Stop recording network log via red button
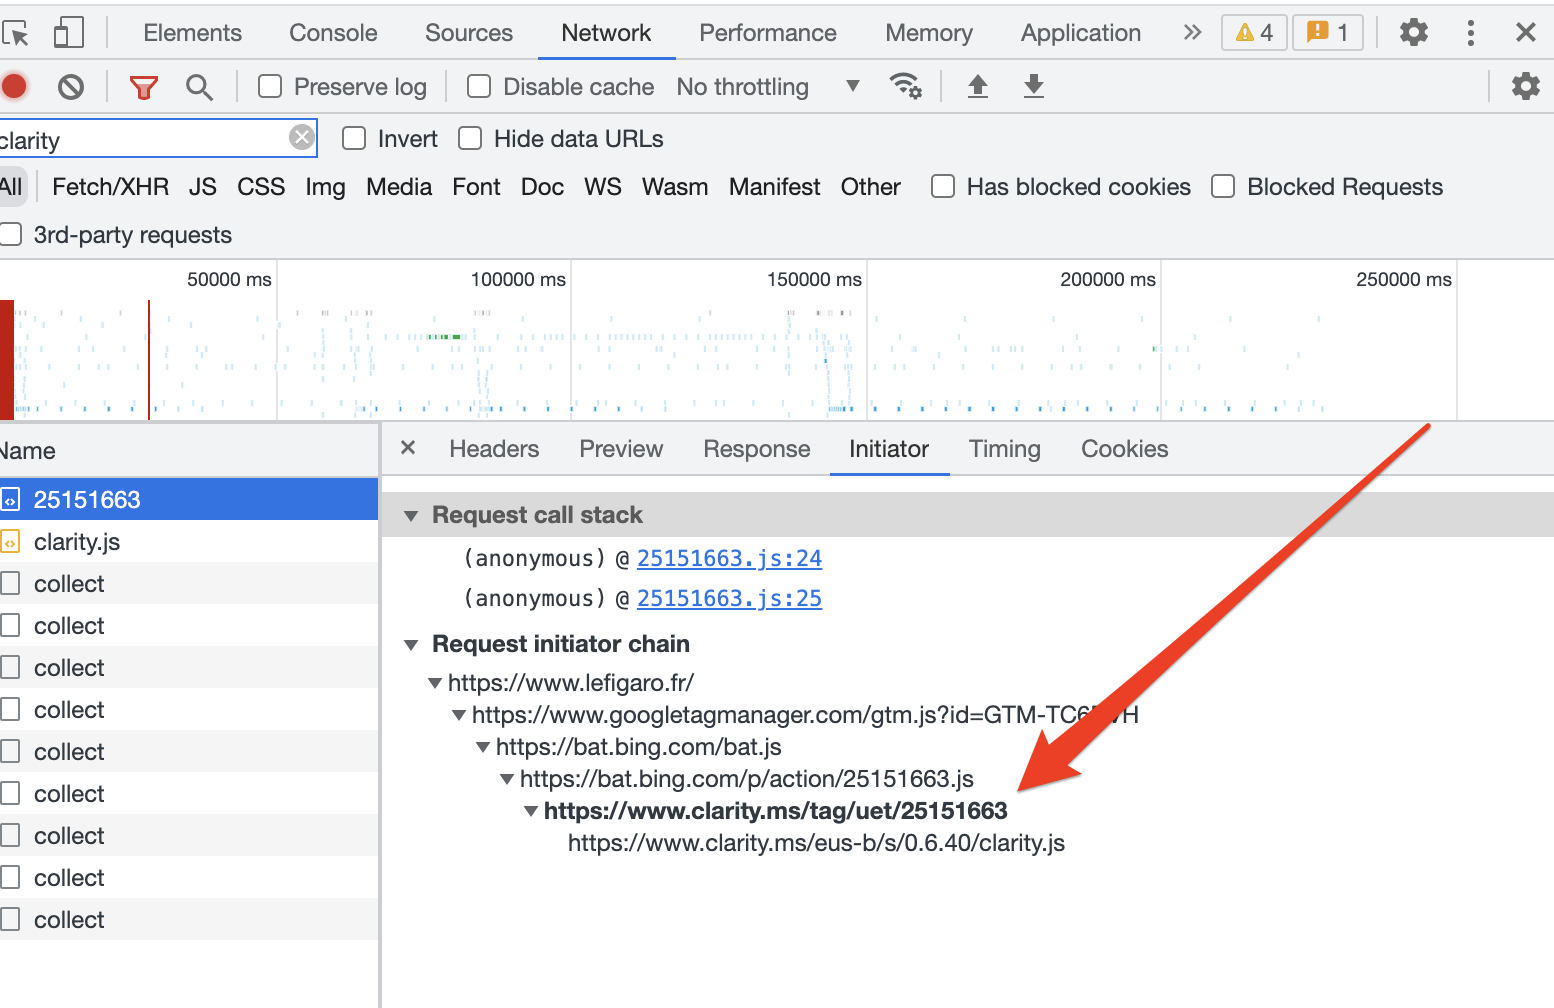Image resolution: width=1554 pixels, height=1008 pixels. click(14, 87)
